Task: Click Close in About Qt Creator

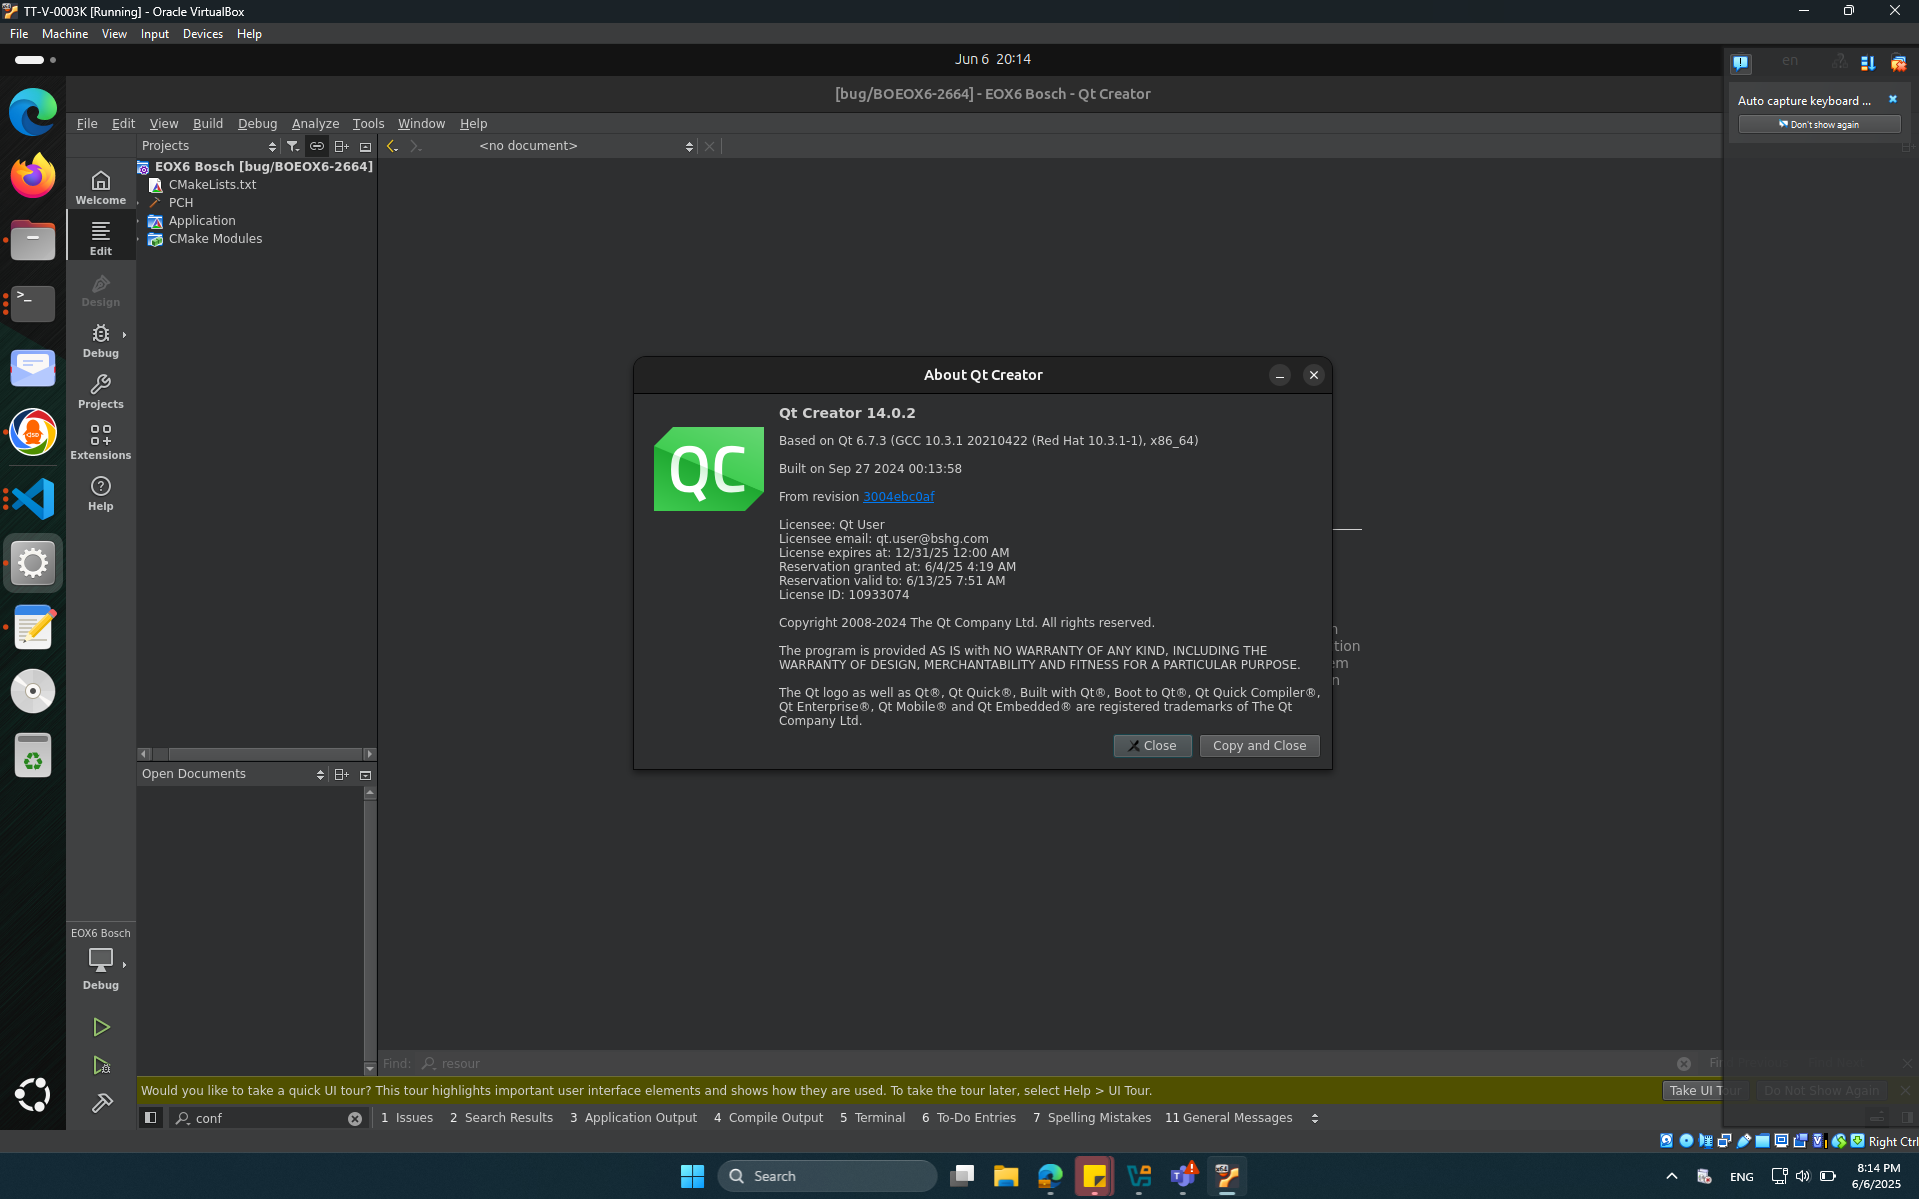Action: click(1152, 746)
